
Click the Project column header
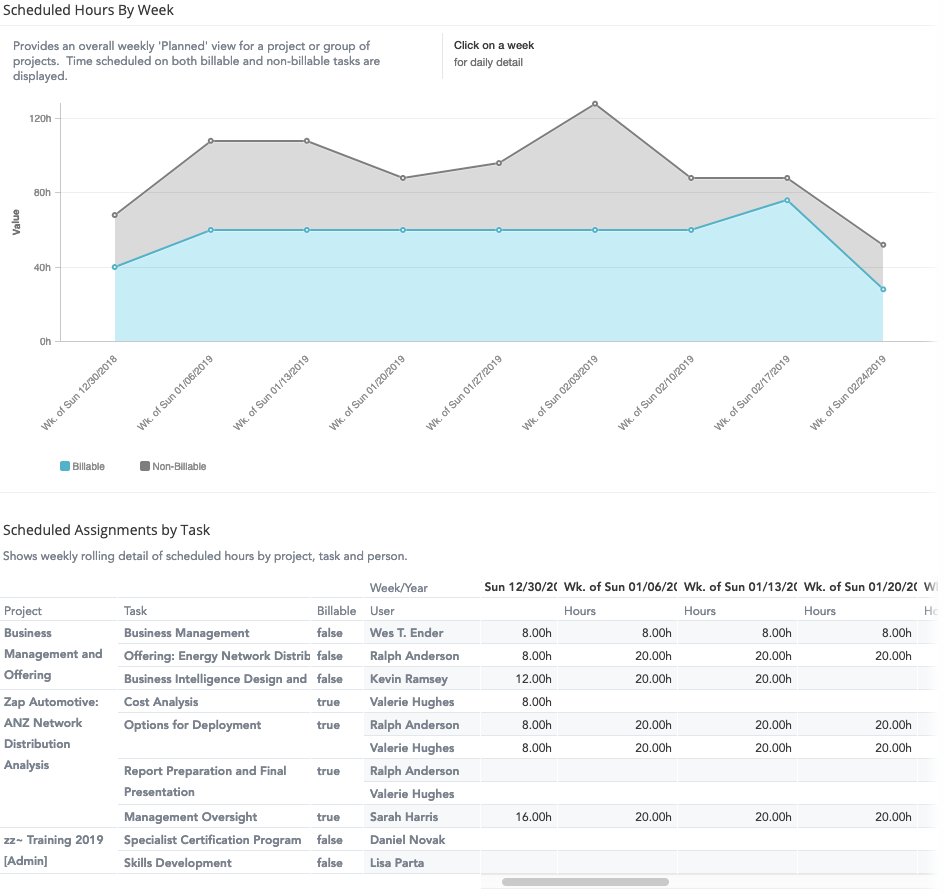[x=23, y=611]
